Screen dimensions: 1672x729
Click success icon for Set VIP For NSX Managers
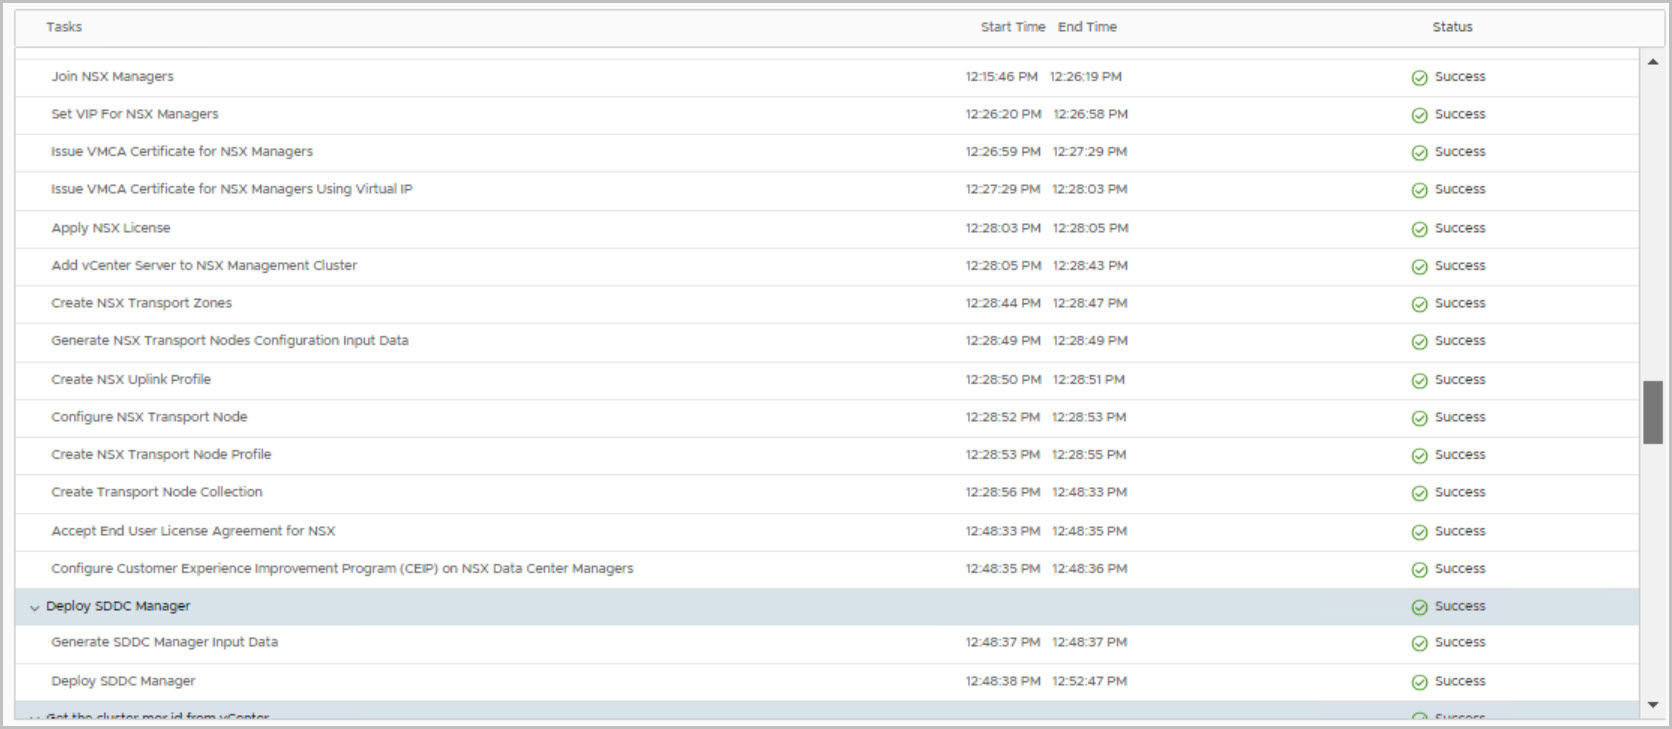pyautogui.click(x=1419, y=115)
